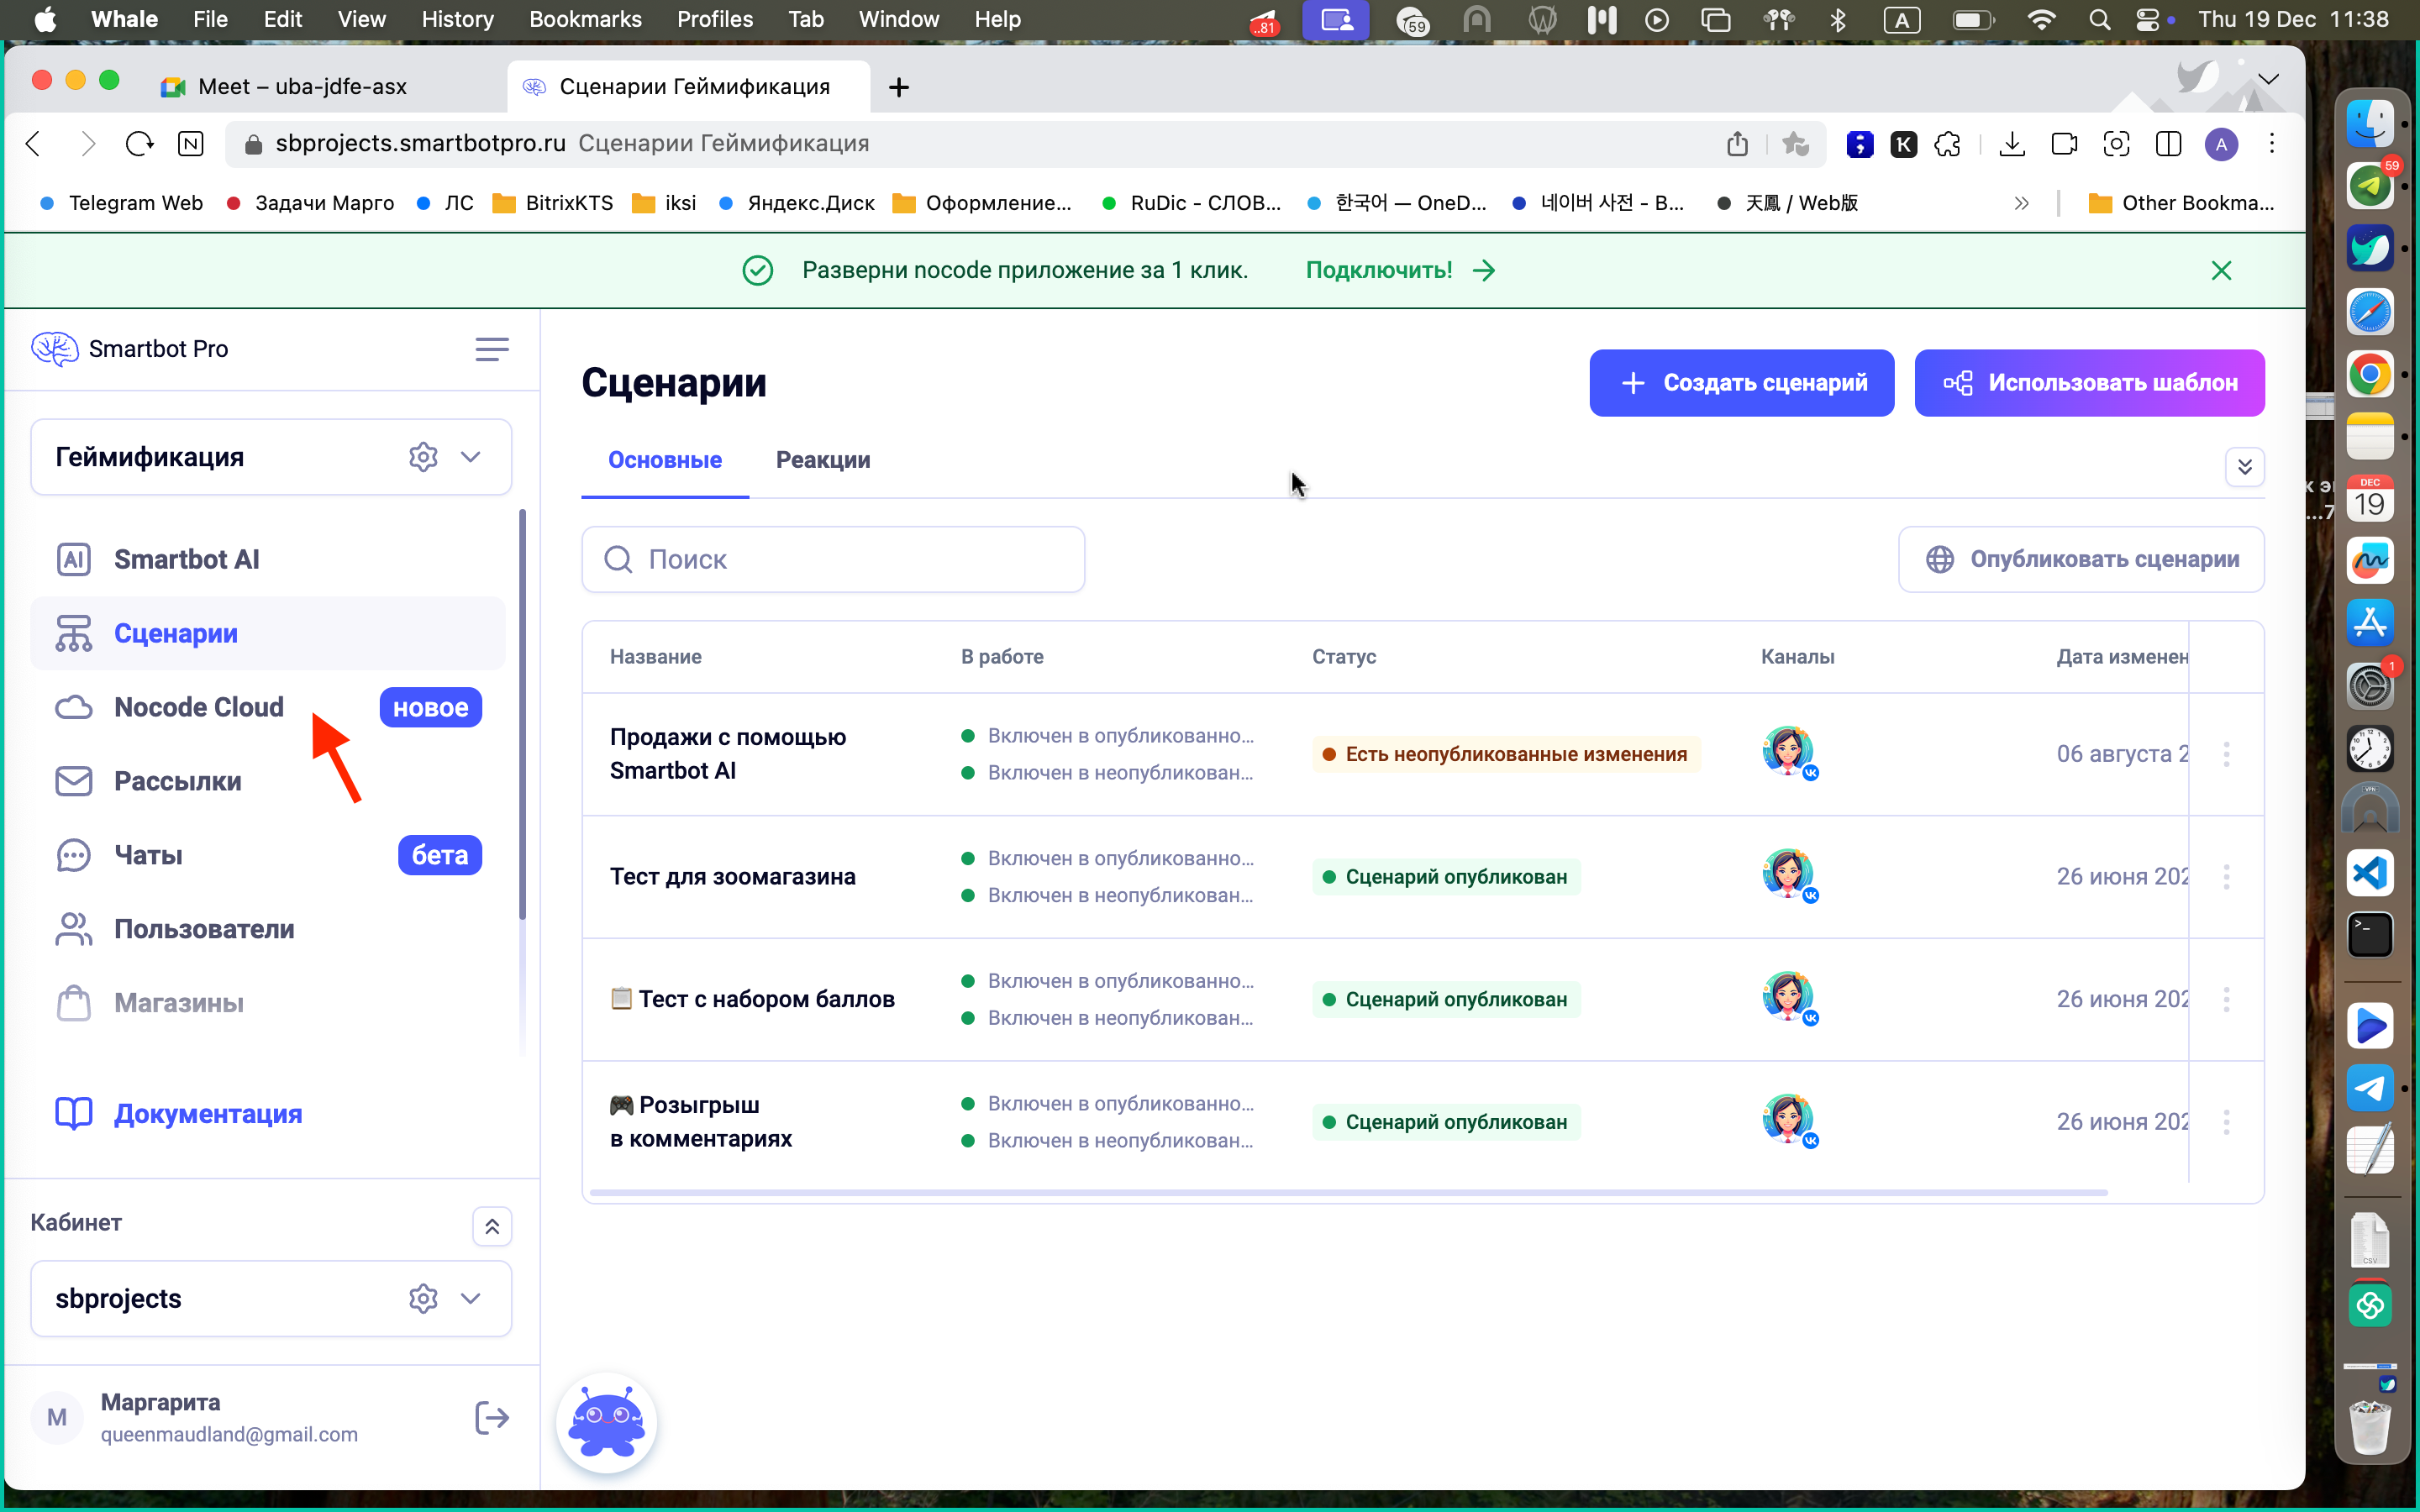This screenshot has width=2420, height=1512.
Task: Click Использовать шаблон button
Action: click(x=2089, y=383)
